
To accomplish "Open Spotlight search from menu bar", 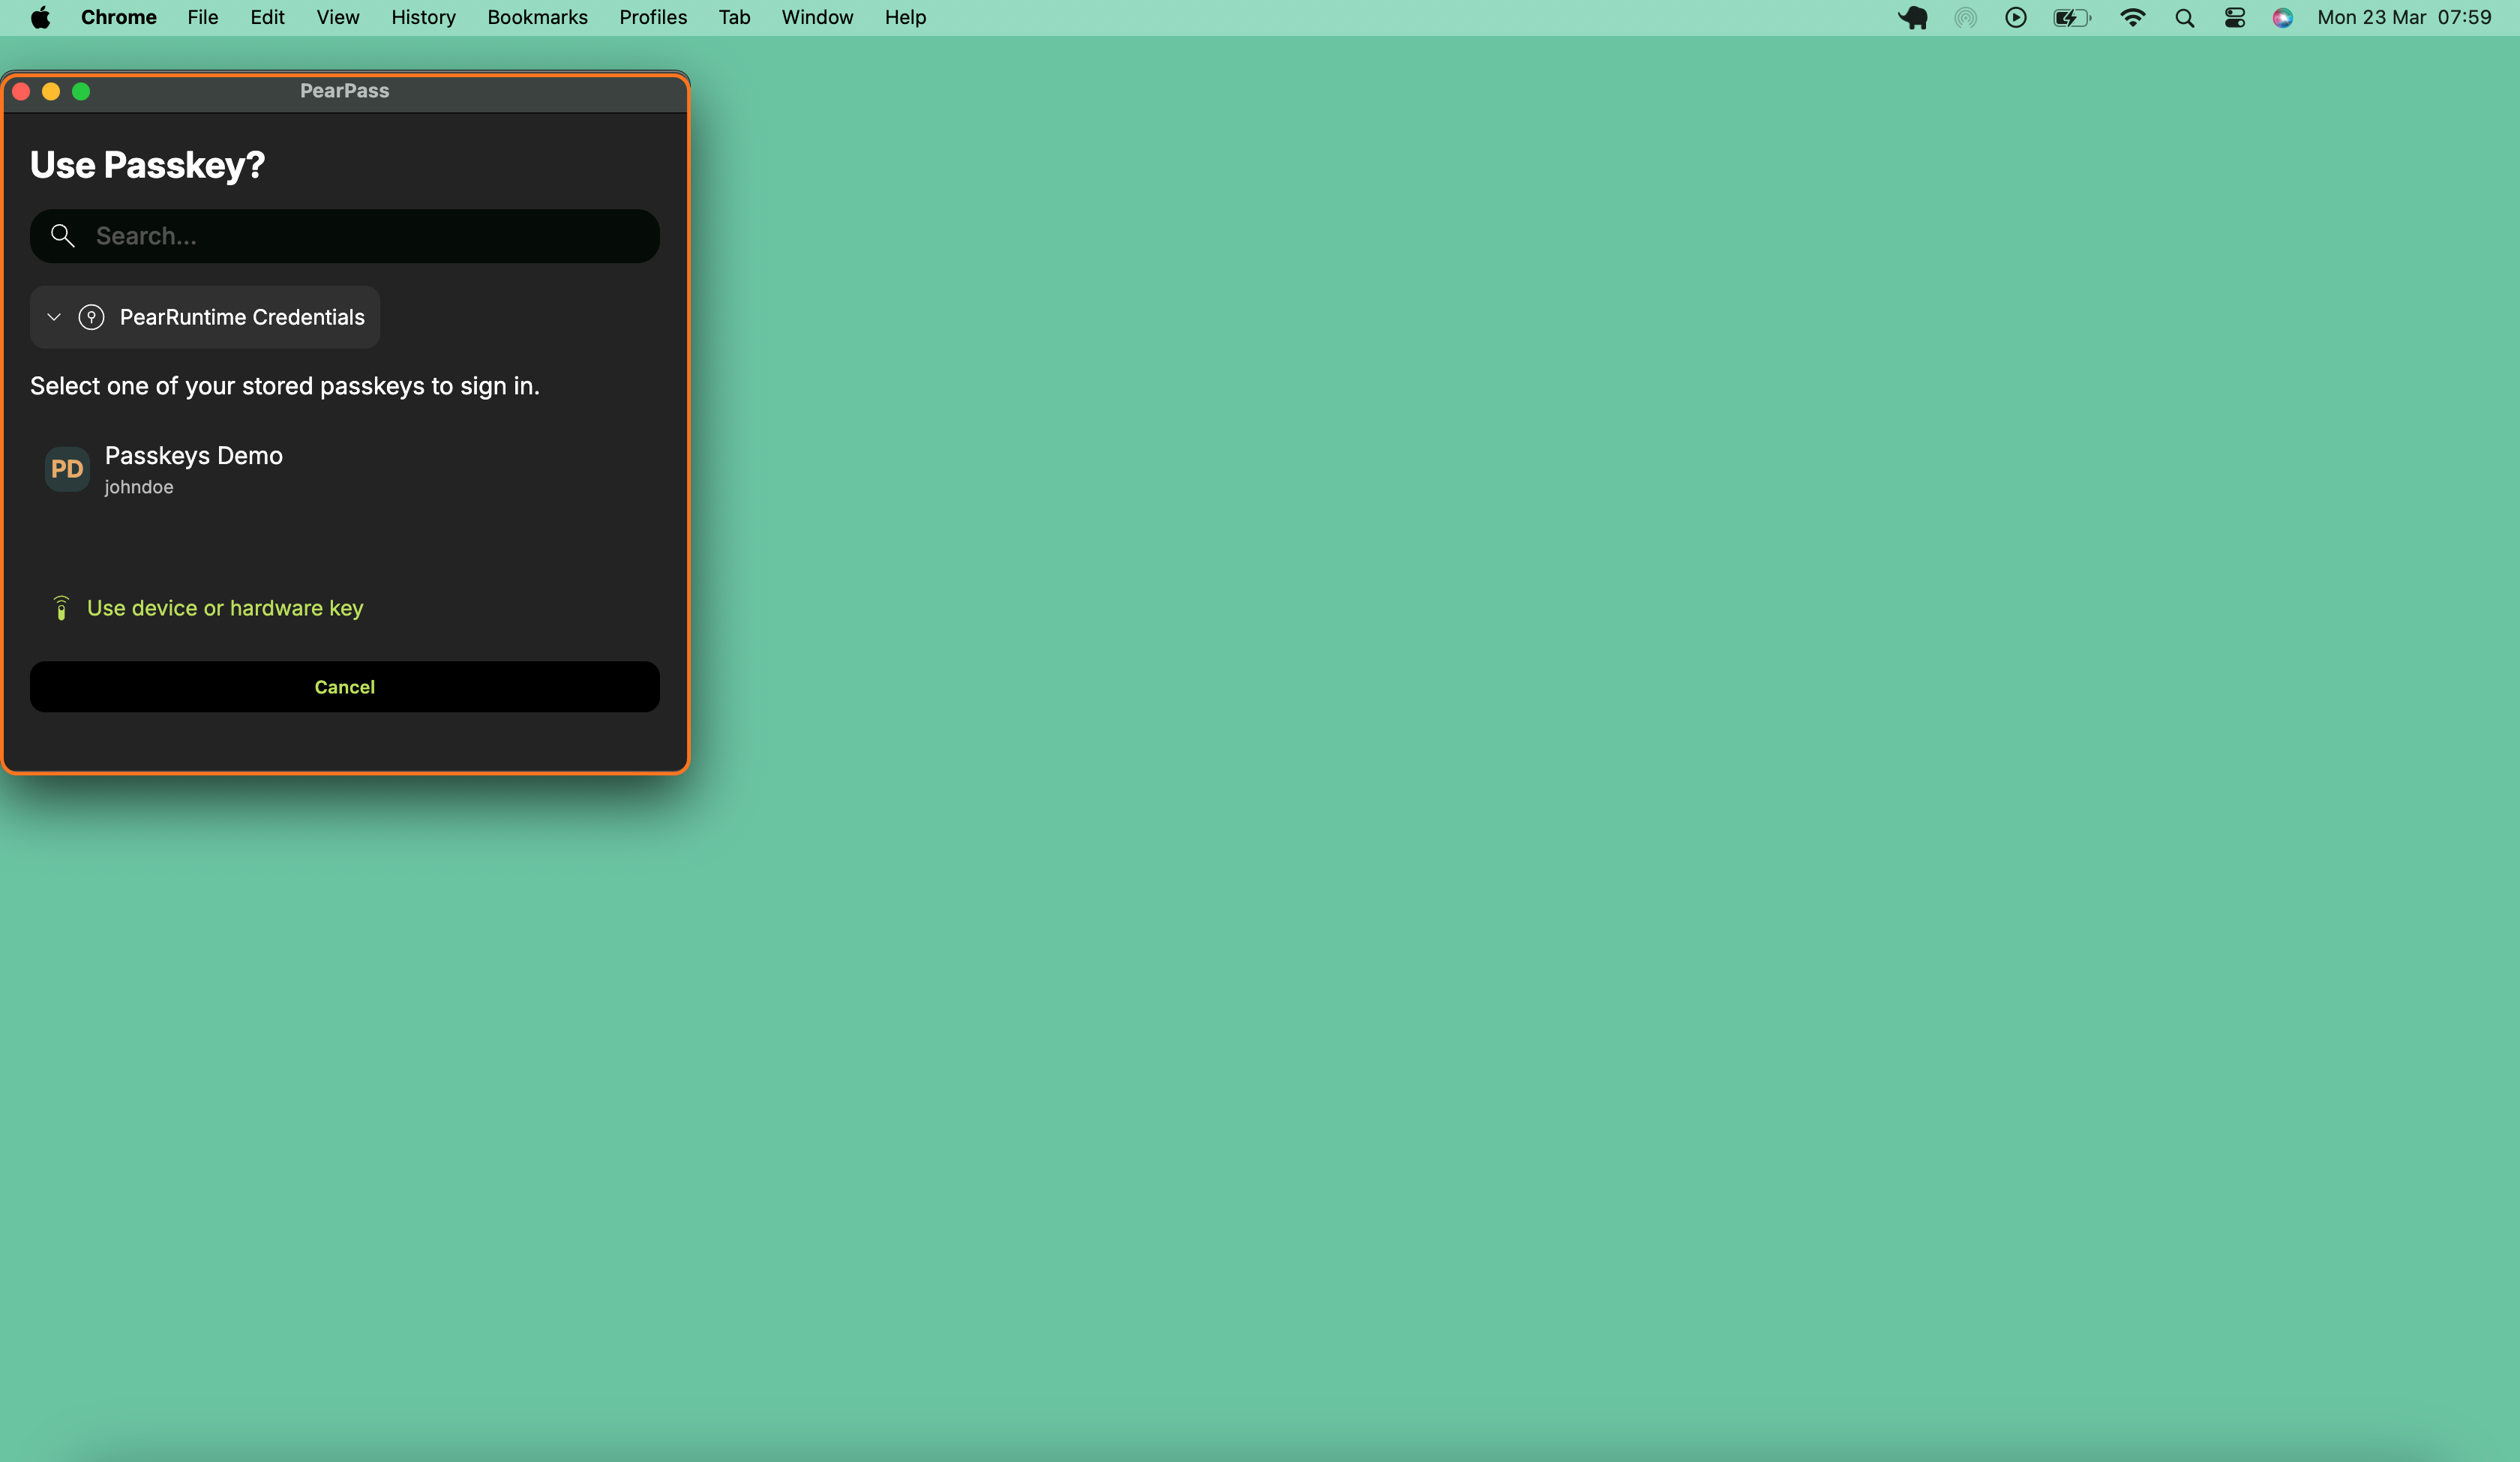I will [x=2184, y=17].
